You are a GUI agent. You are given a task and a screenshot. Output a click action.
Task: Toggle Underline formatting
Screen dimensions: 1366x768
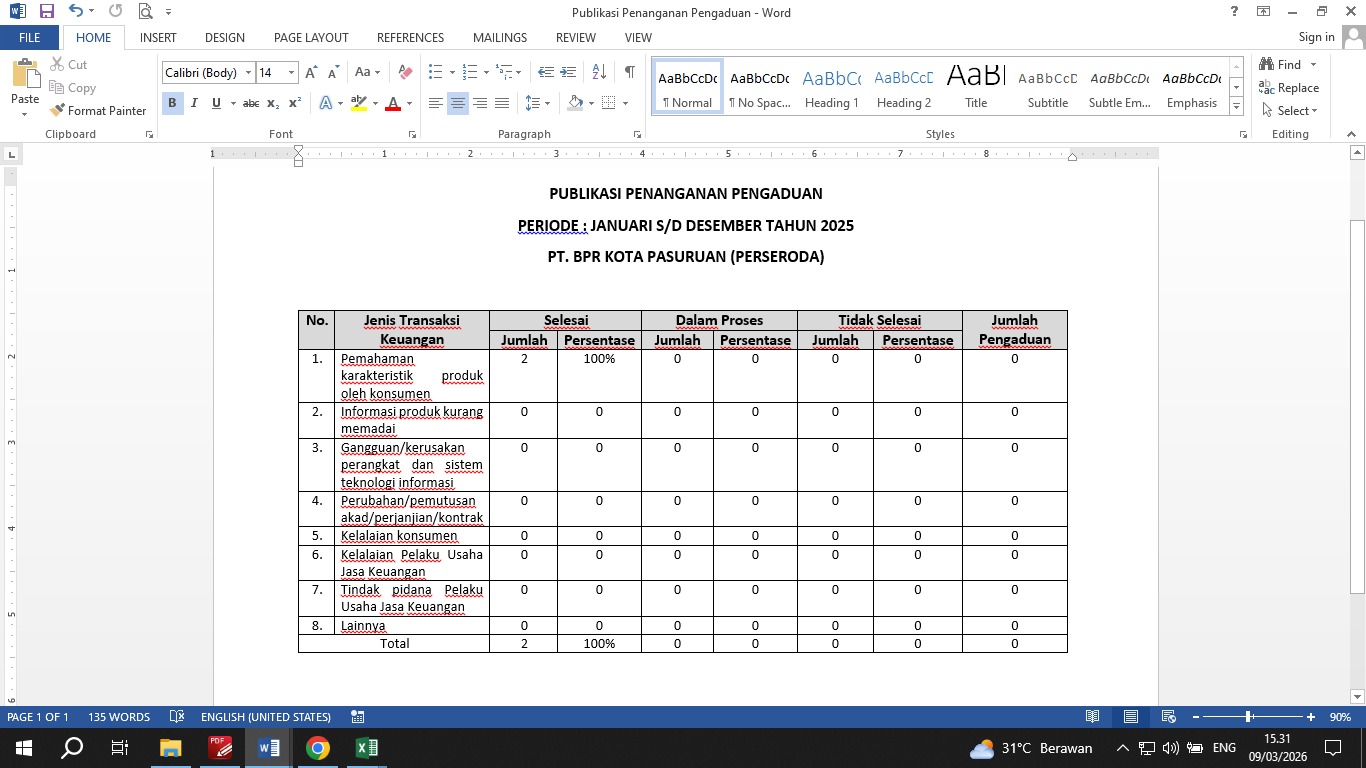(216, 103)
